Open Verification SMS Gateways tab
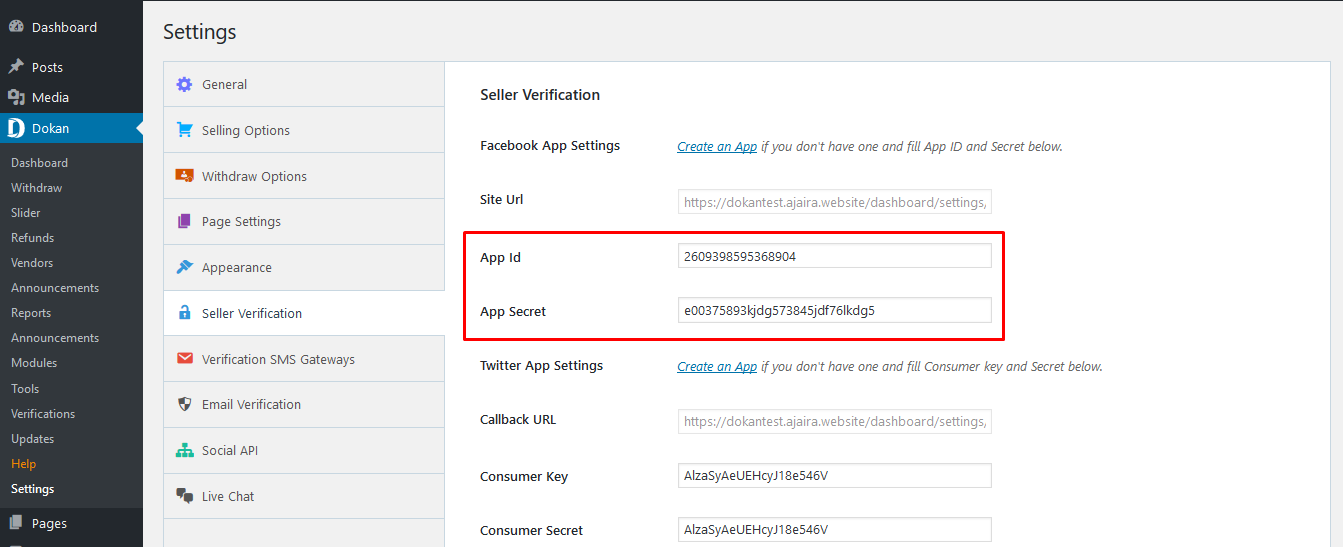Viewport: 1343px width, 547px height. click(x=304, y=359)
